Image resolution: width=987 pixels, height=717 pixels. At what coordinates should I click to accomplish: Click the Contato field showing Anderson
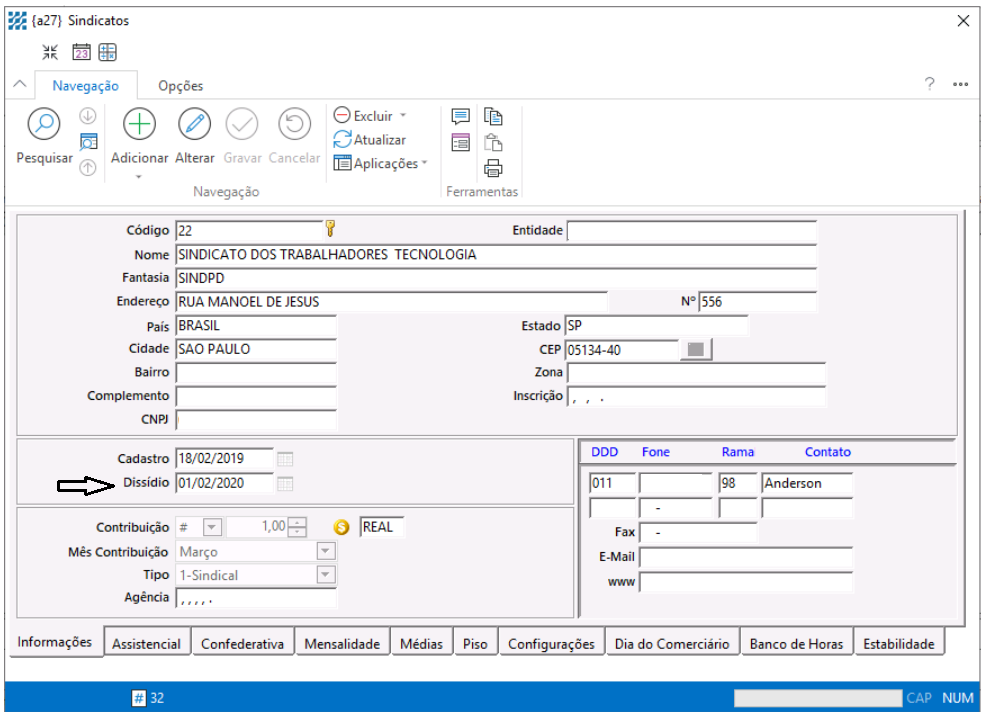[x=807, y=483]
